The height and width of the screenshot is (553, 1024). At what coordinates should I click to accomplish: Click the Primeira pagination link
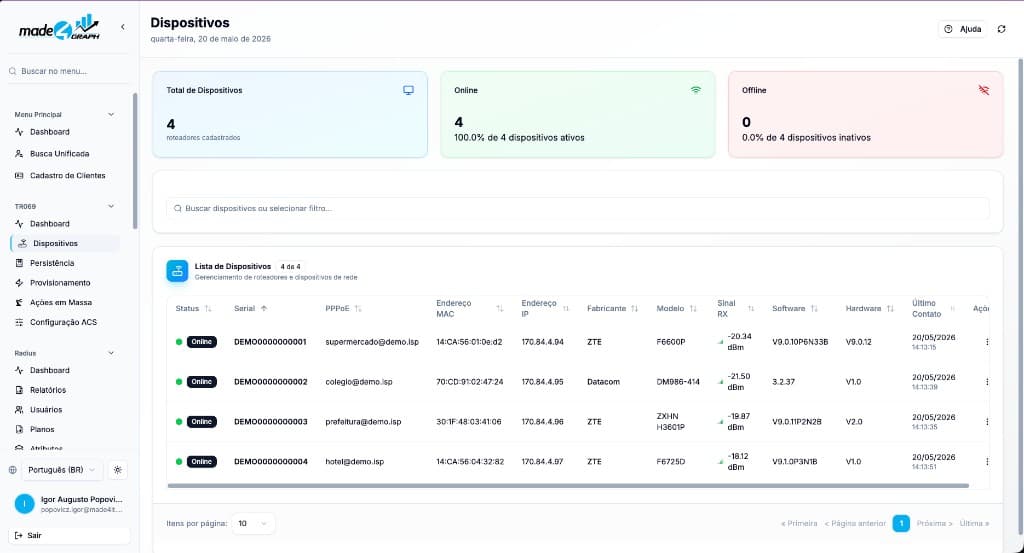click(799, 523)
